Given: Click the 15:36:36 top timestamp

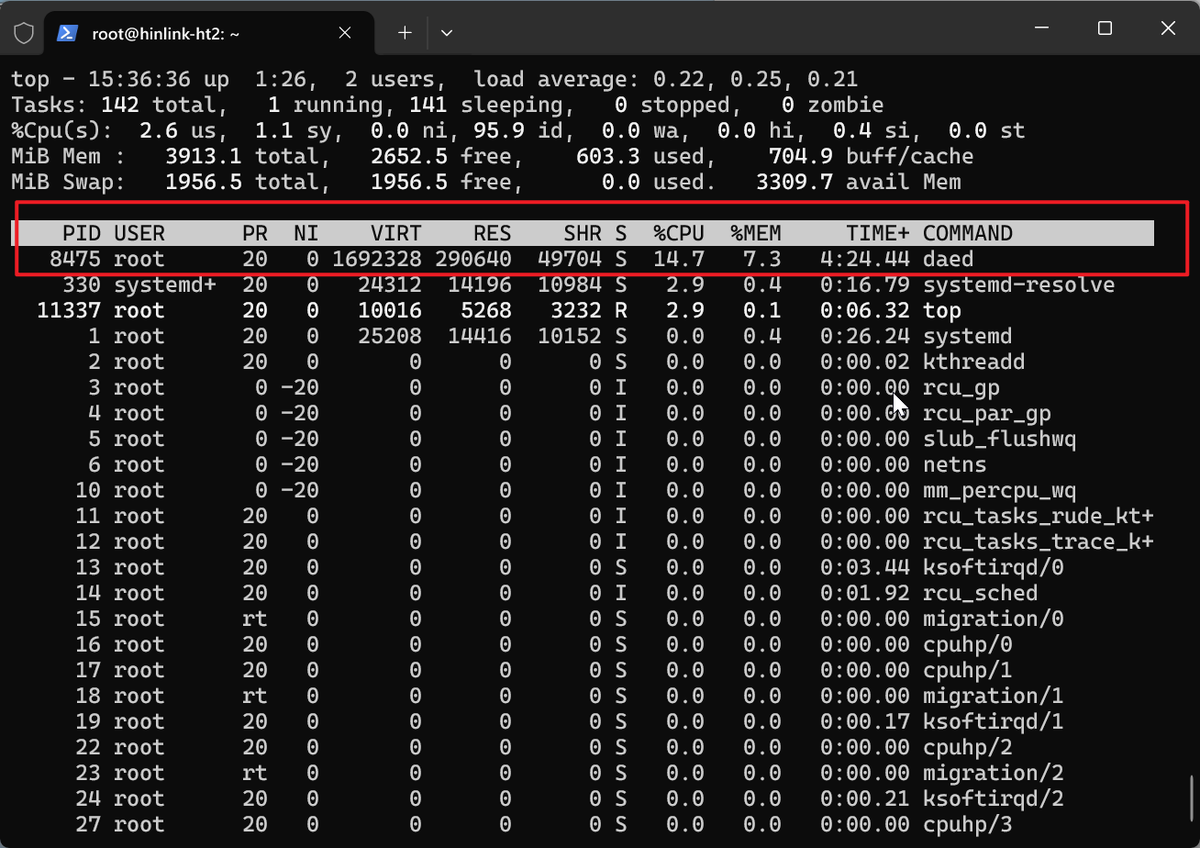Looking at the screenshot, I should pos(139,79).
